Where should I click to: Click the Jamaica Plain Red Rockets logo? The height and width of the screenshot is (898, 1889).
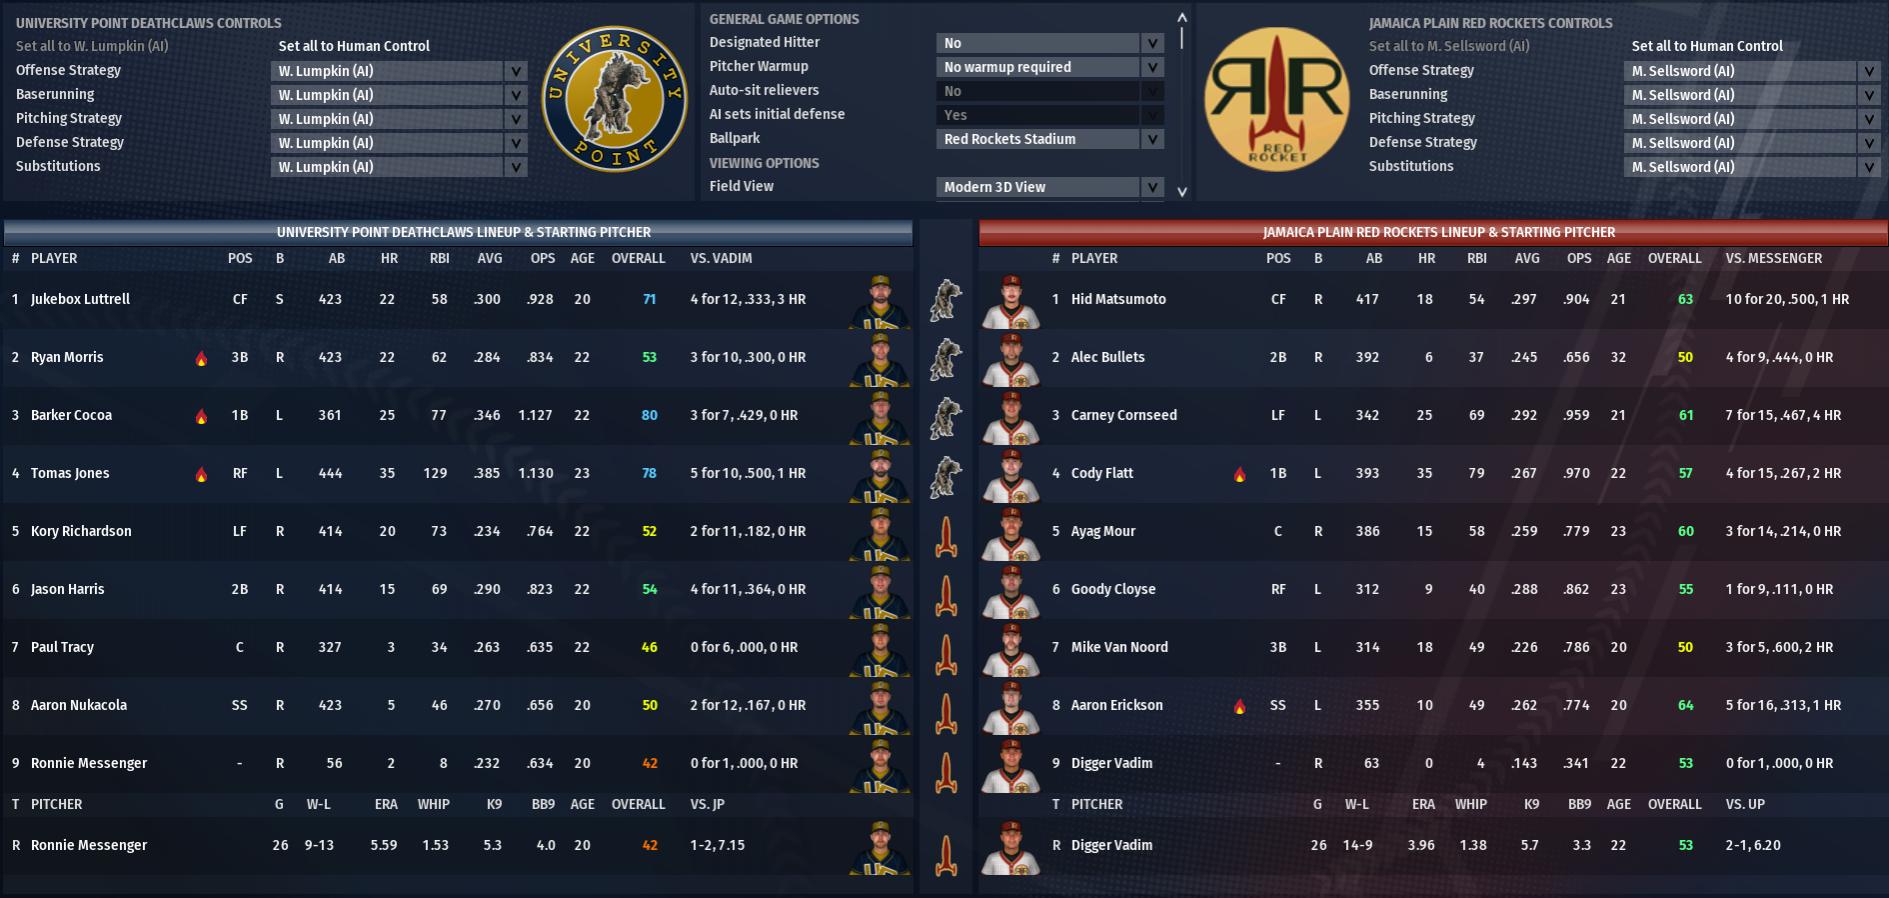(1277, 99)
